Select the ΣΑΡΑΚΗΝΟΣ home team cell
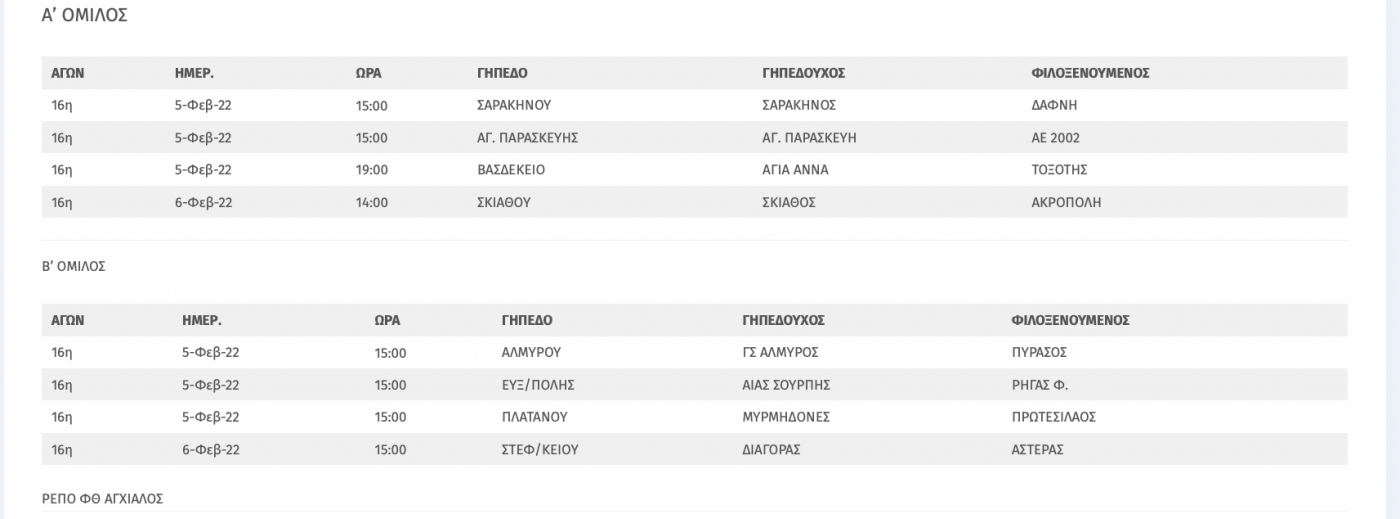Screen dimensions: 1400x519 (799, 105)
